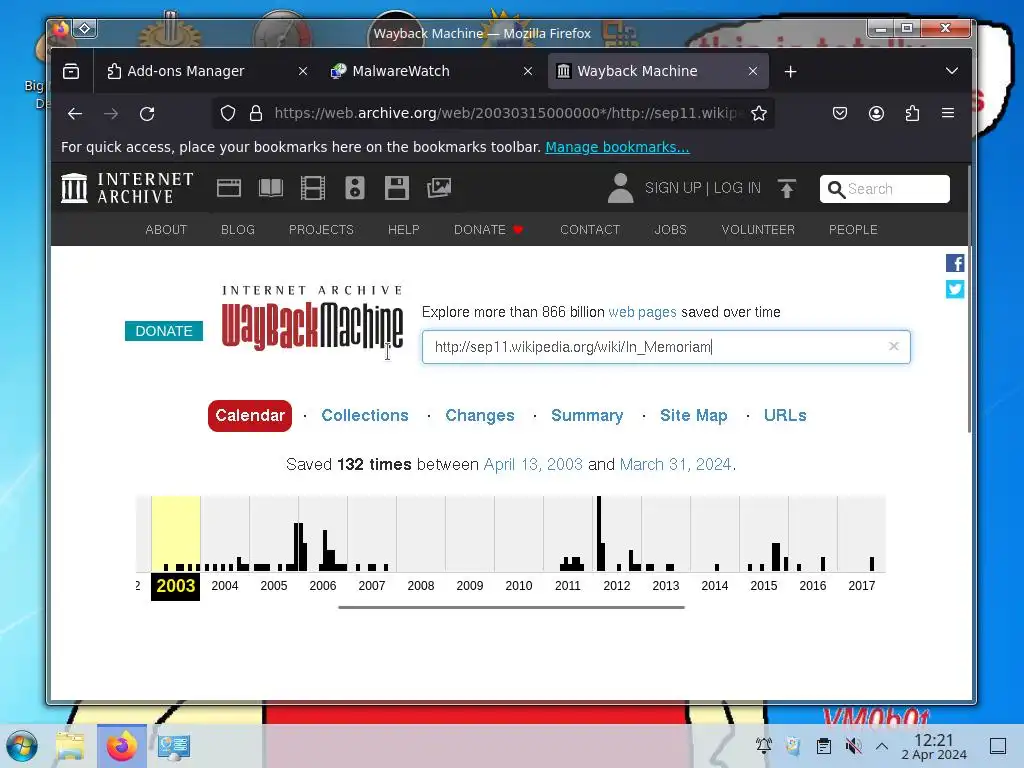Open the Video film strip icon

(x=313, y=188)
